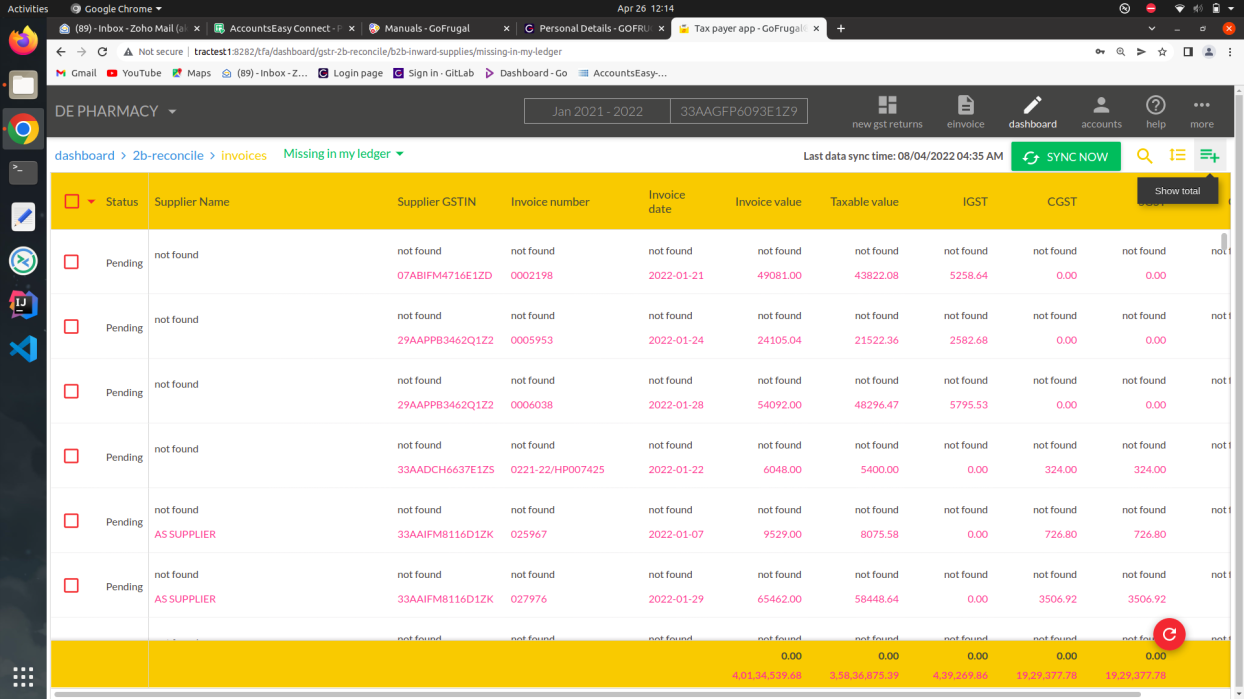Click the SYNC NOW button

[1066, 157]
